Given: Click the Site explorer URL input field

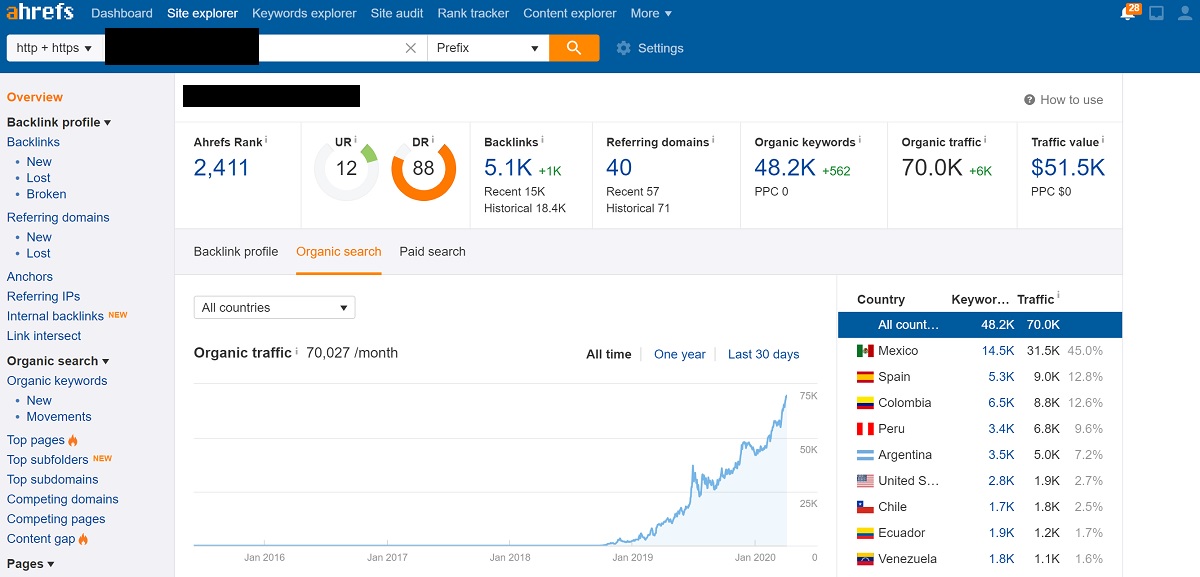Looking at the screenshot, I should [x=265, y=48].
